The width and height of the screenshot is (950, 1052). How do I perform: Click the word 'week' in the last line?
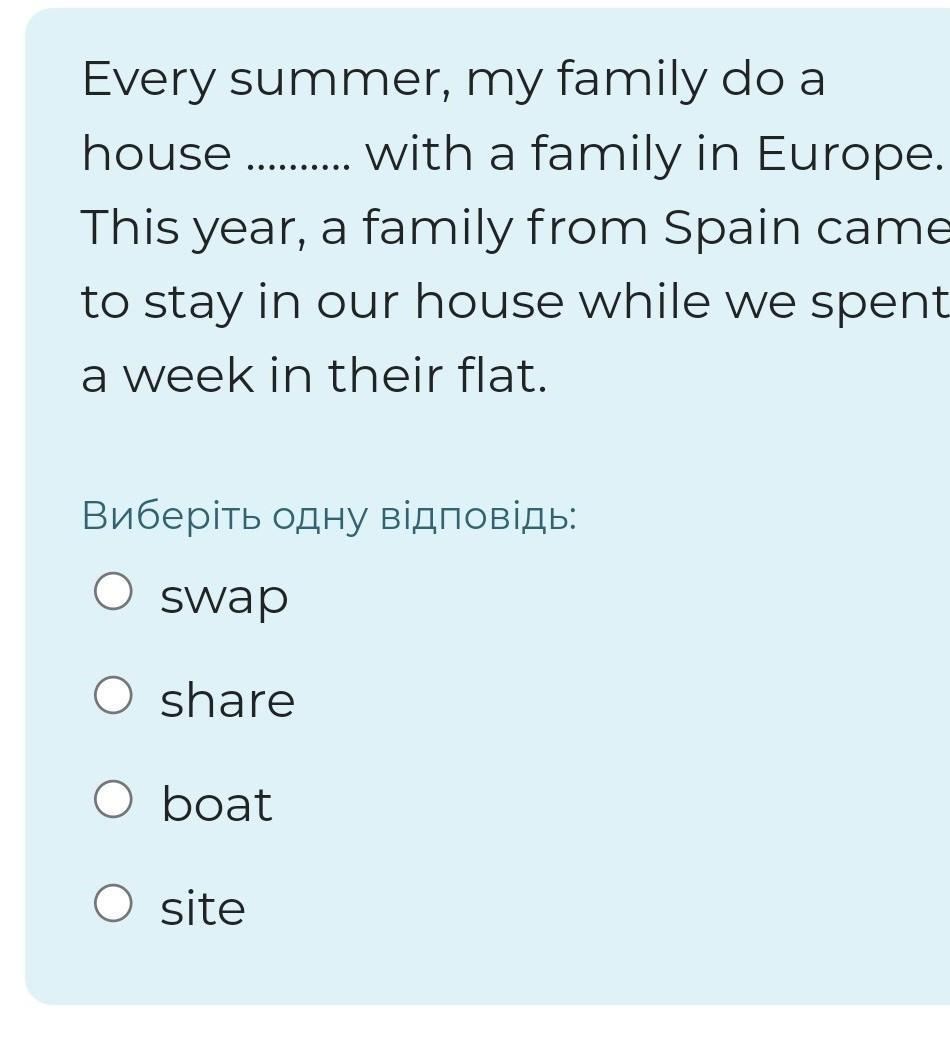[x=189, y=375]
